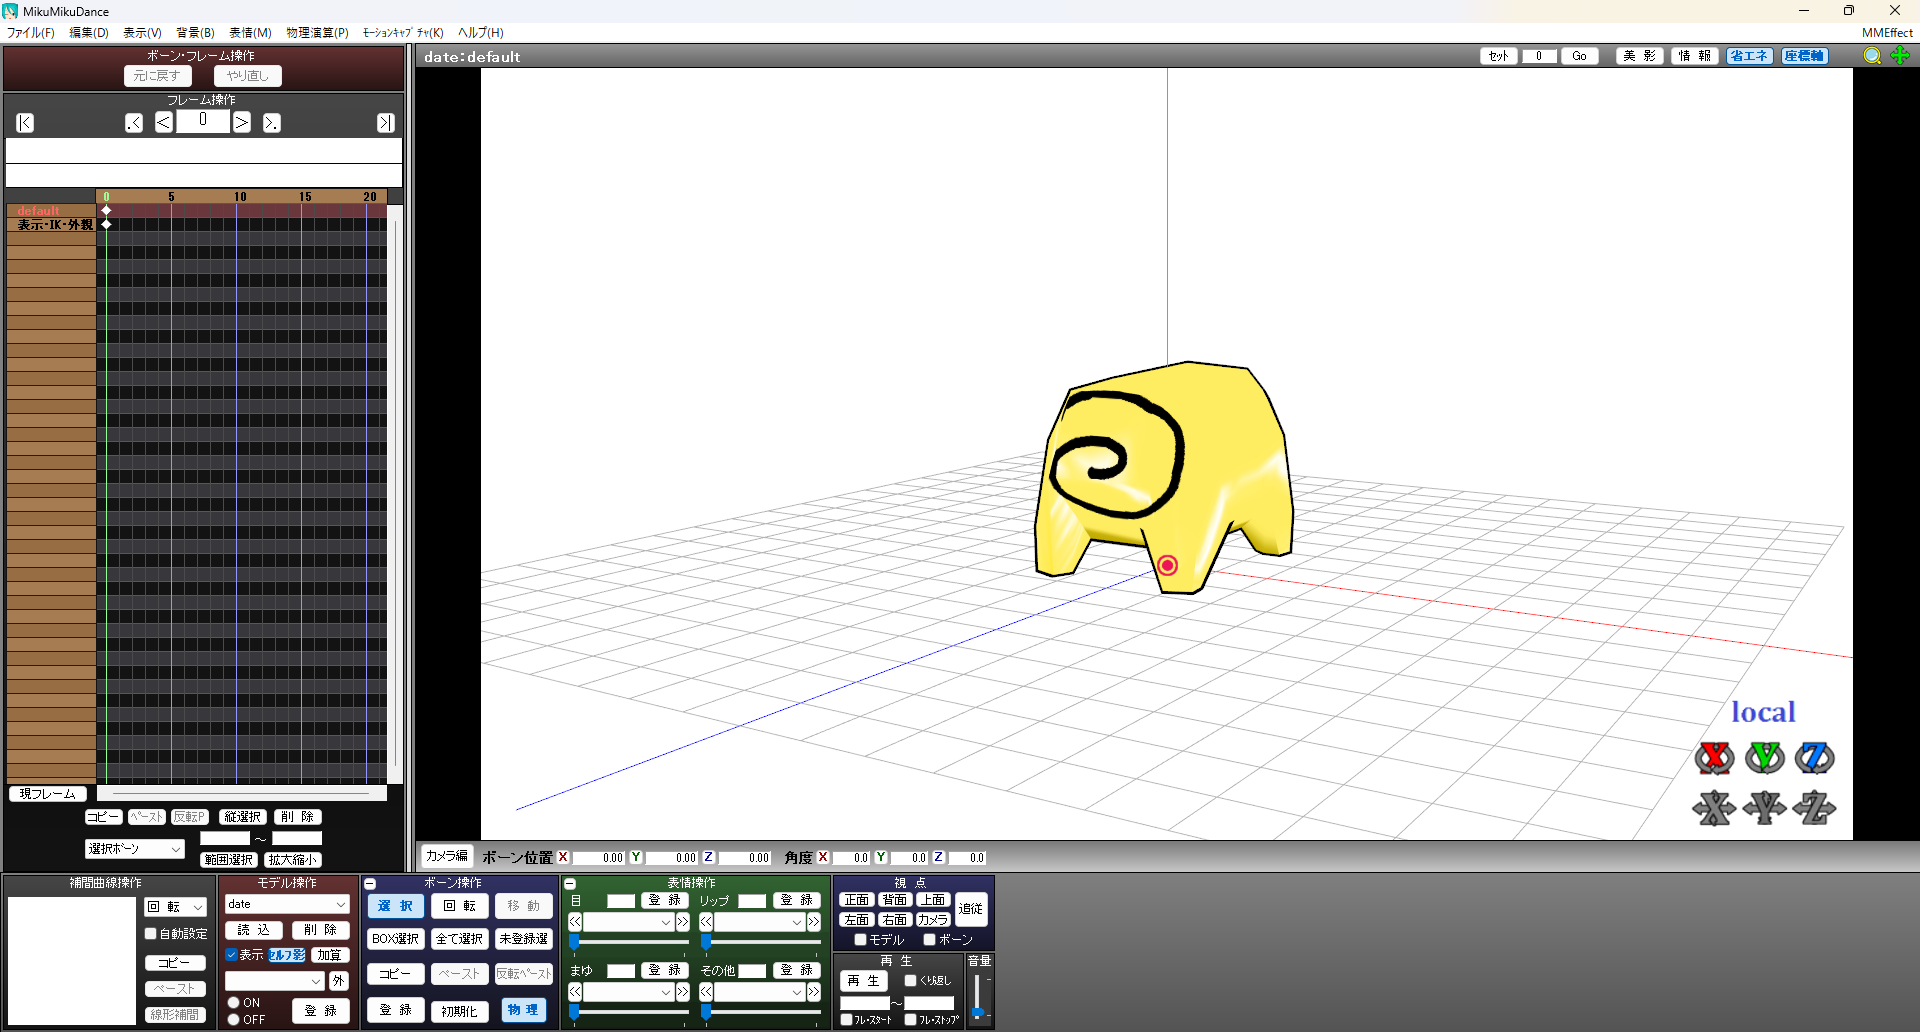Click the green Y rotation axis icon
The width and height of the screenshot is (1920, 1032).
(1764, 758)
